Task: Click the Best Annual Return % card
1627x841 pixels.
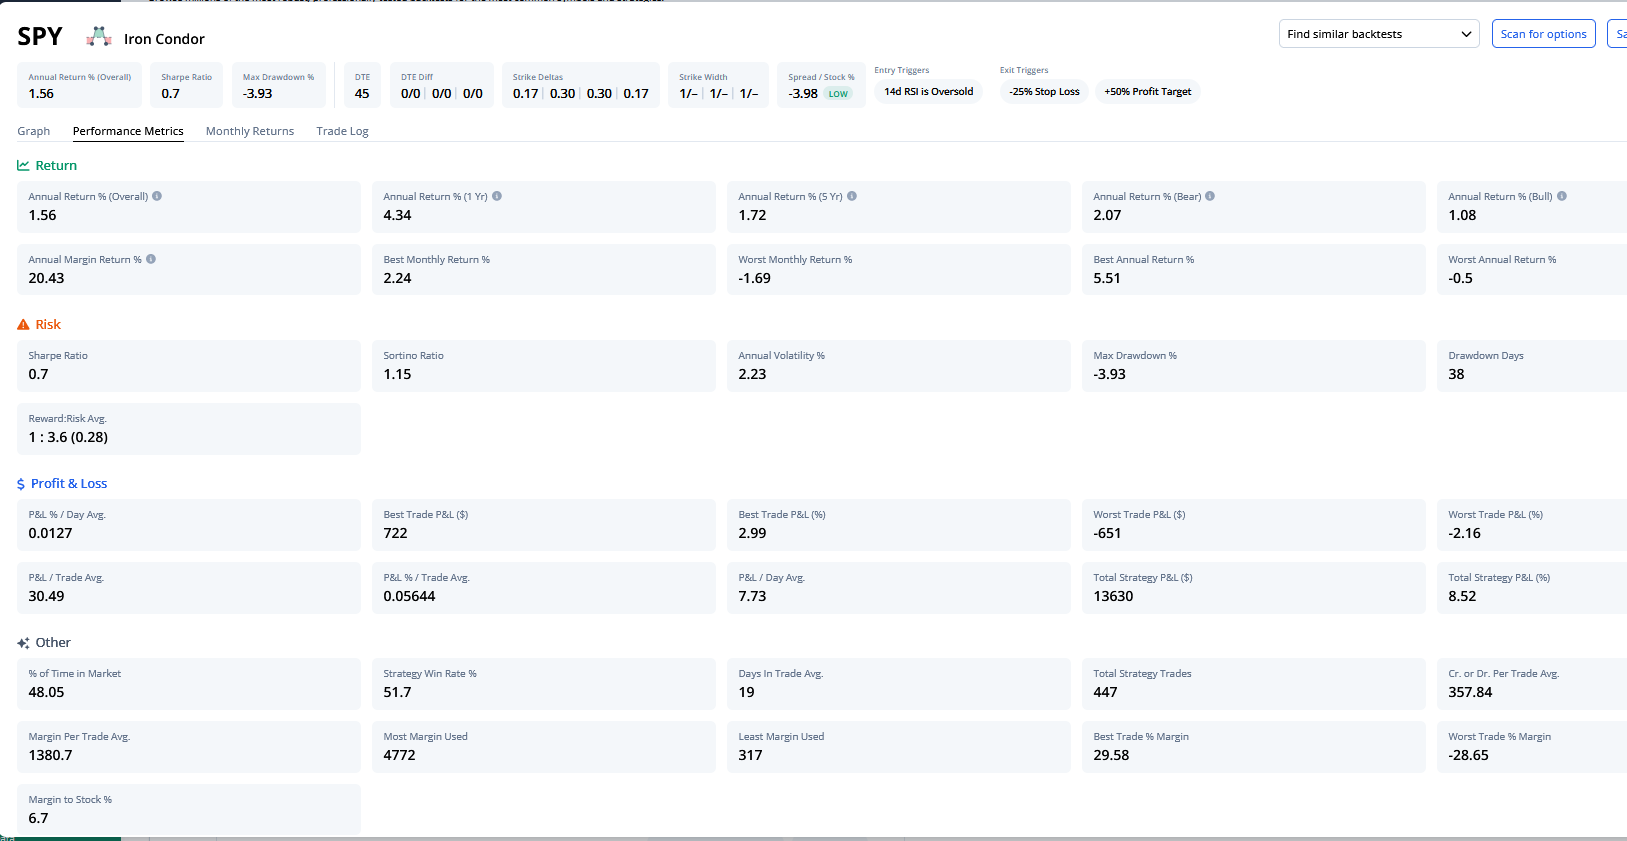Action: pos(1254,269)
